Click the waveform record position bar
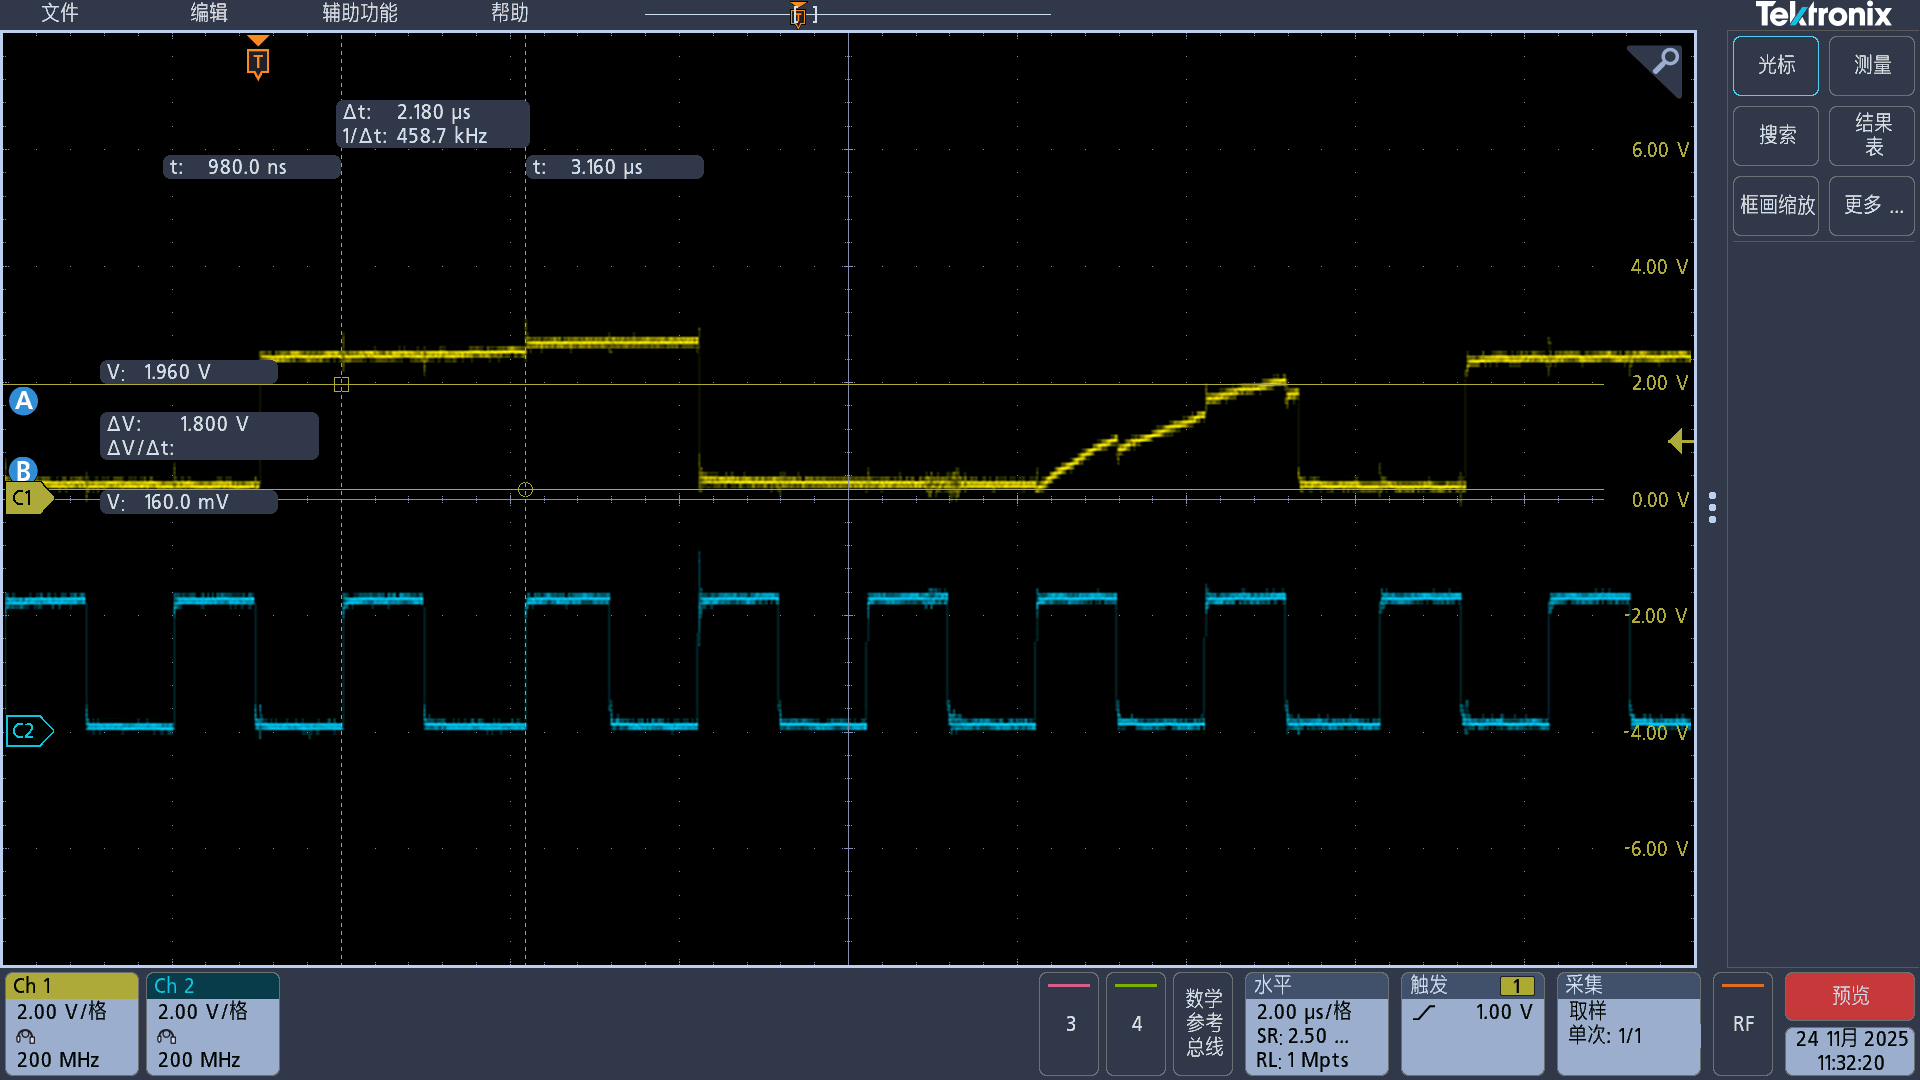The width and height of the screenshot is (1920, 1080). (848, 14)
